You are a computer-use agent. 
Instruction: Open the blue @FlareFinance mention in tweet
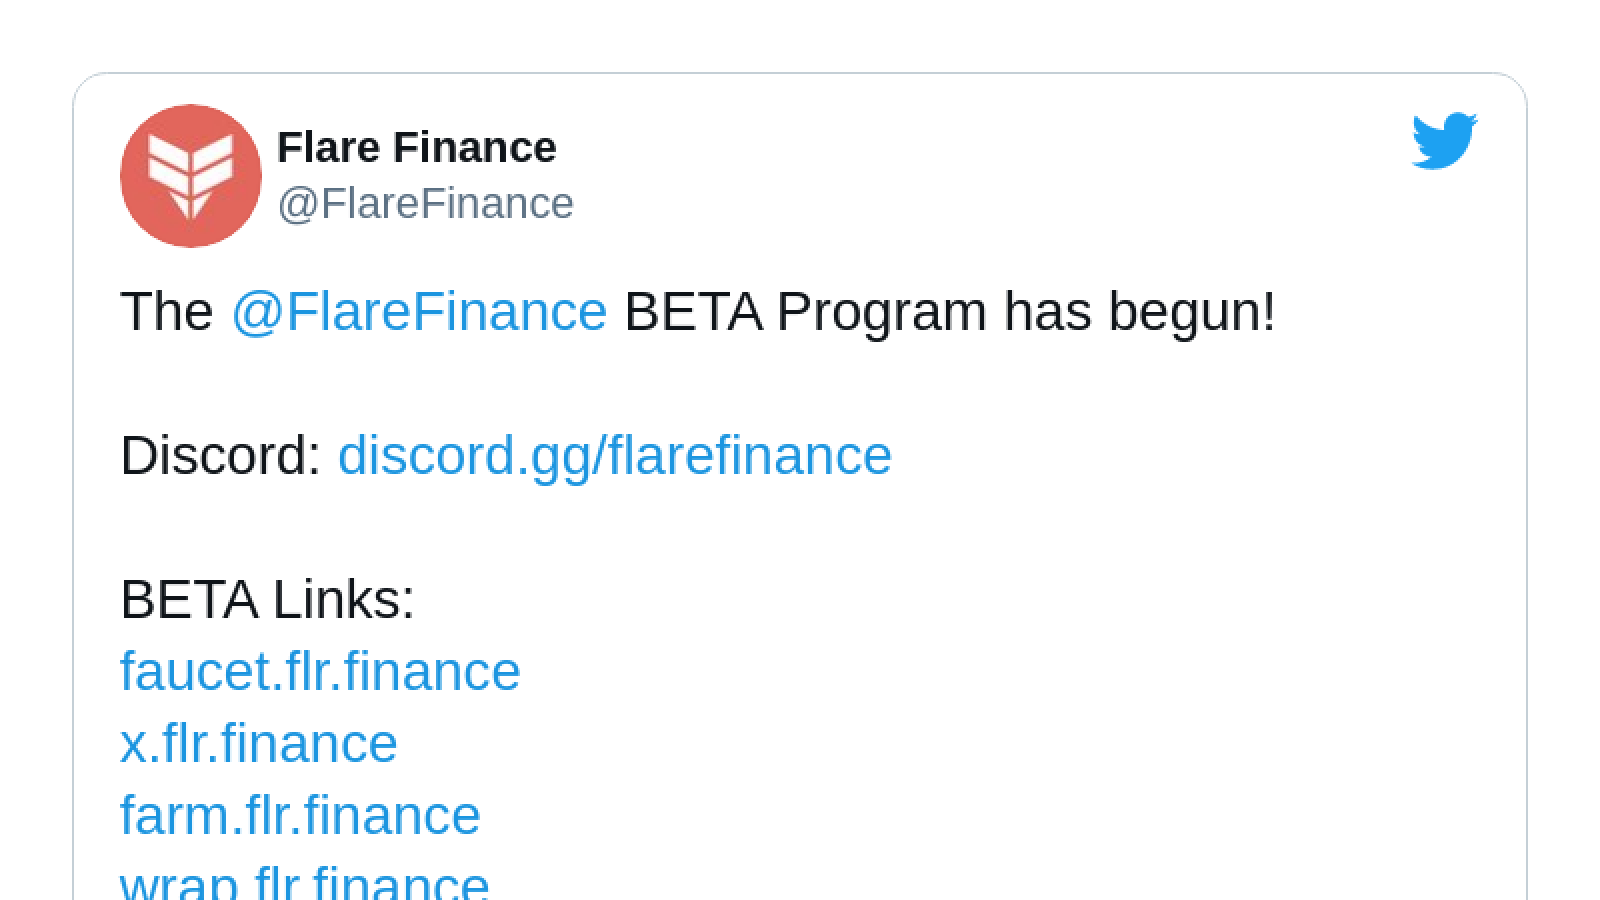pyautogui.click(x=419, y=312)
